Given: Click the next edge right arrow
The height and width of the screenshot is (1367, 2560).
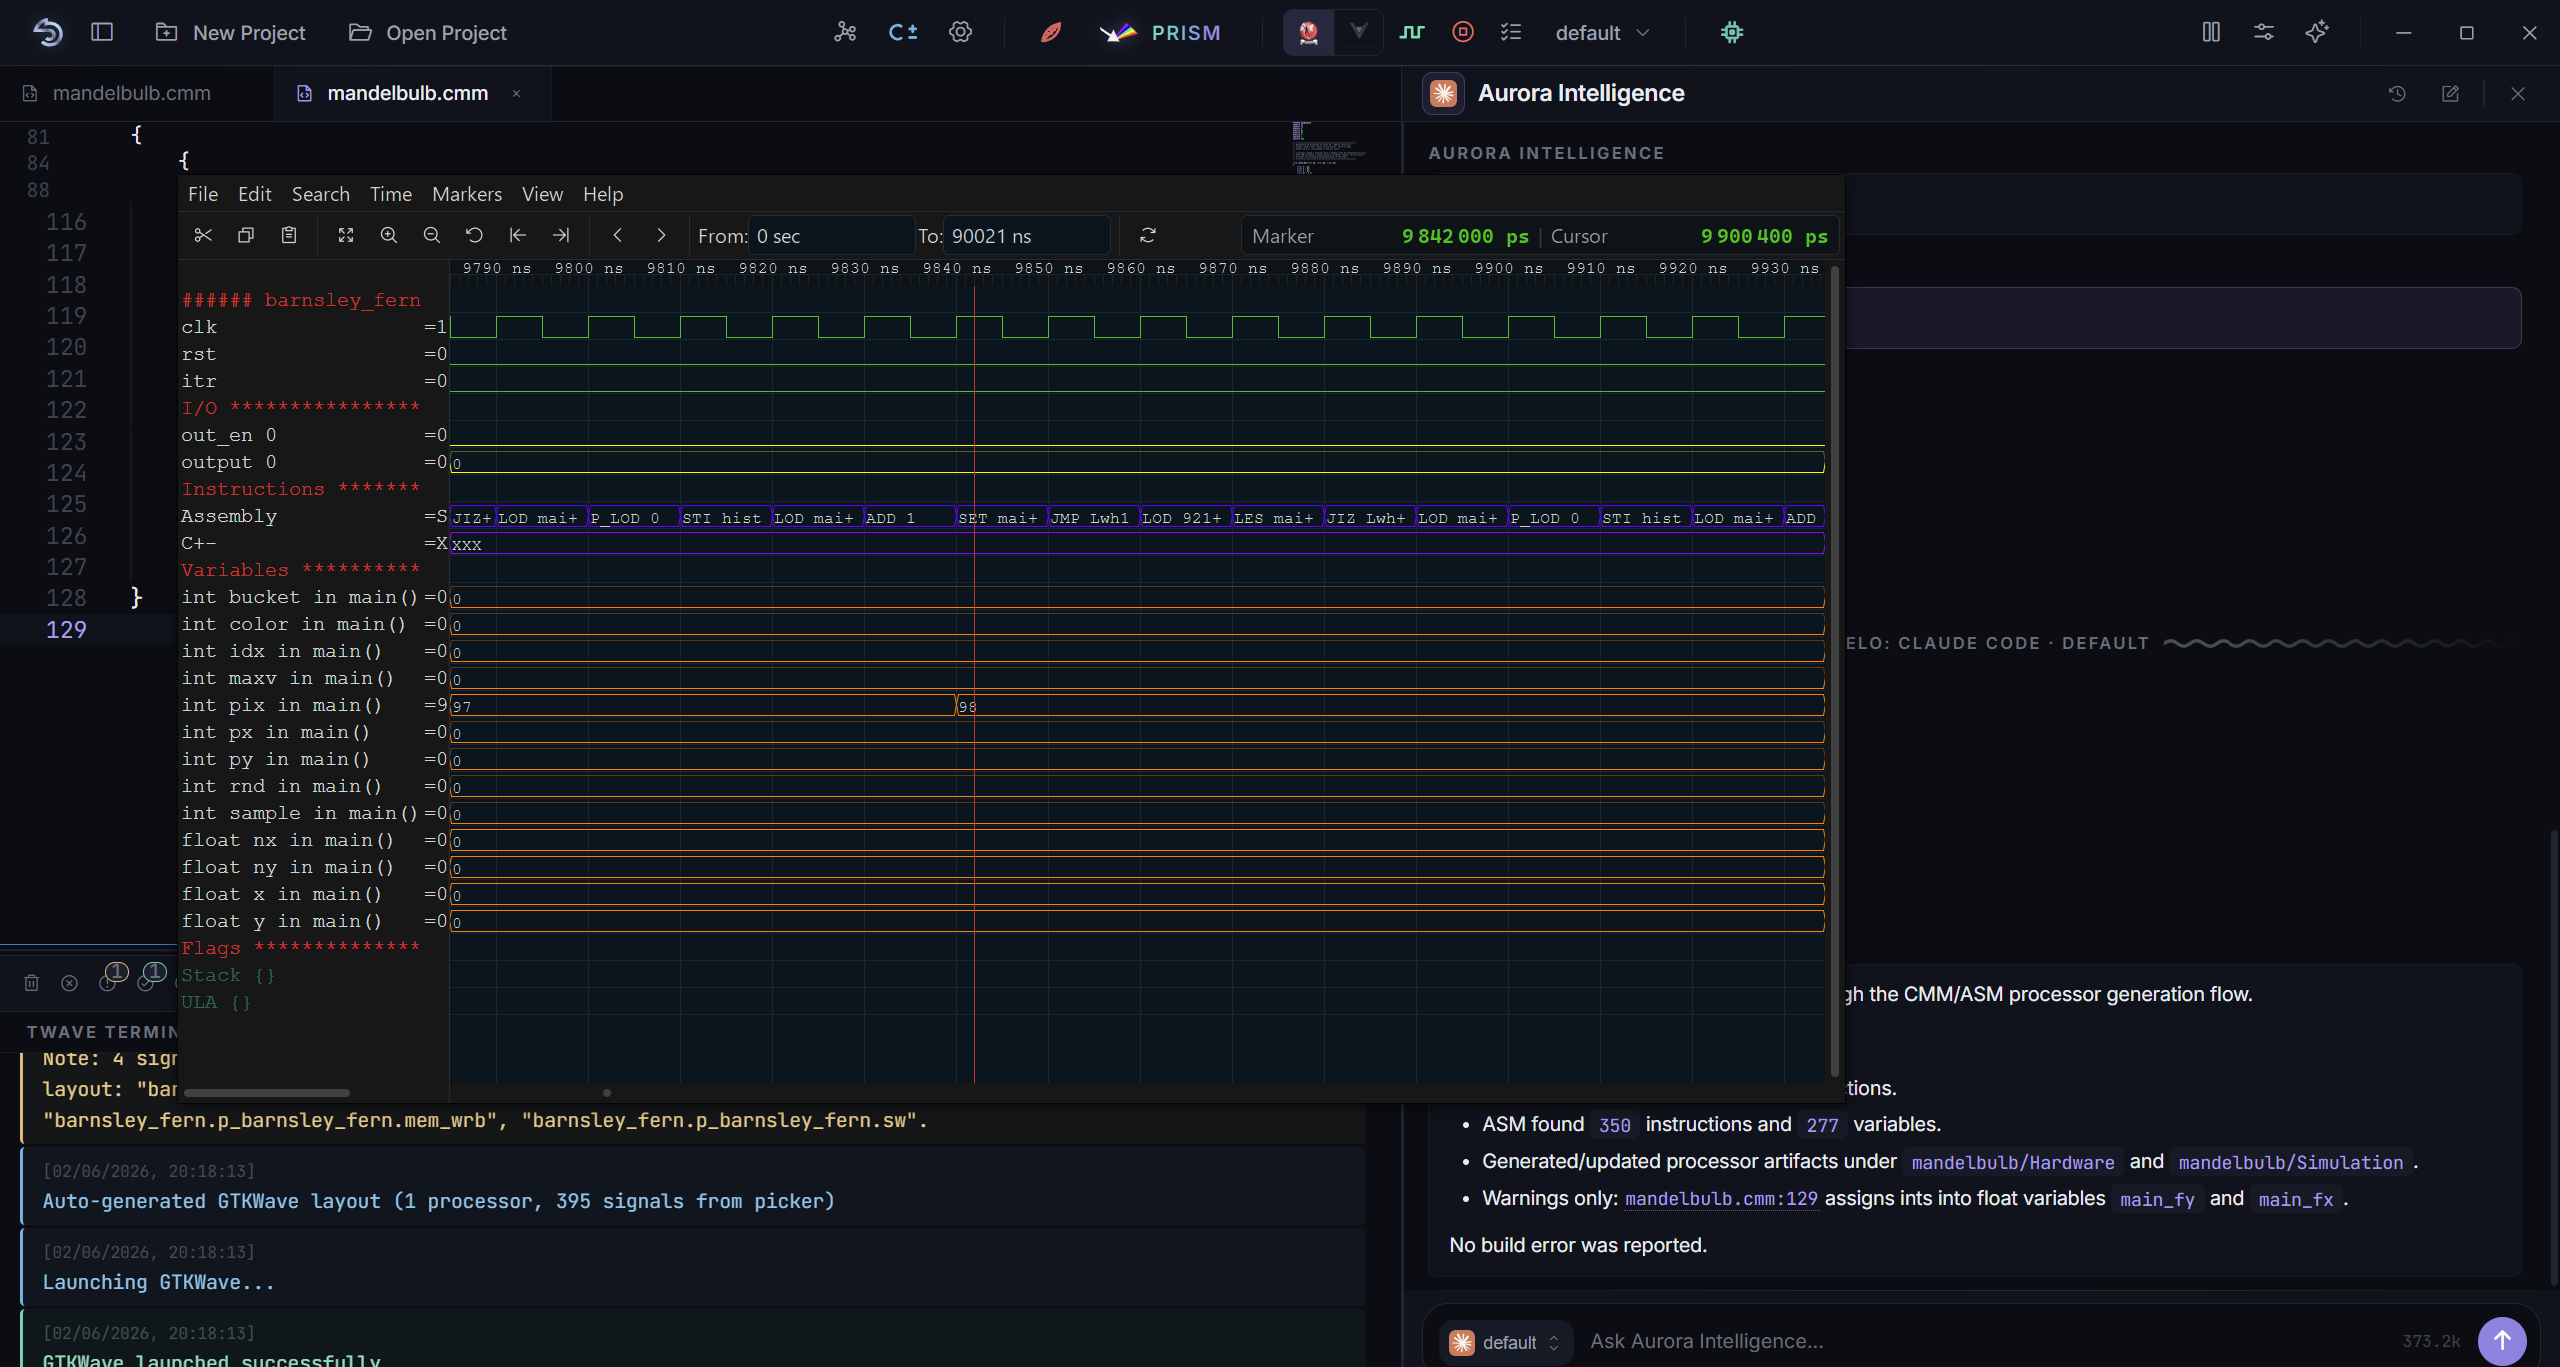Looking at the screenshot, I should point(661,235).
